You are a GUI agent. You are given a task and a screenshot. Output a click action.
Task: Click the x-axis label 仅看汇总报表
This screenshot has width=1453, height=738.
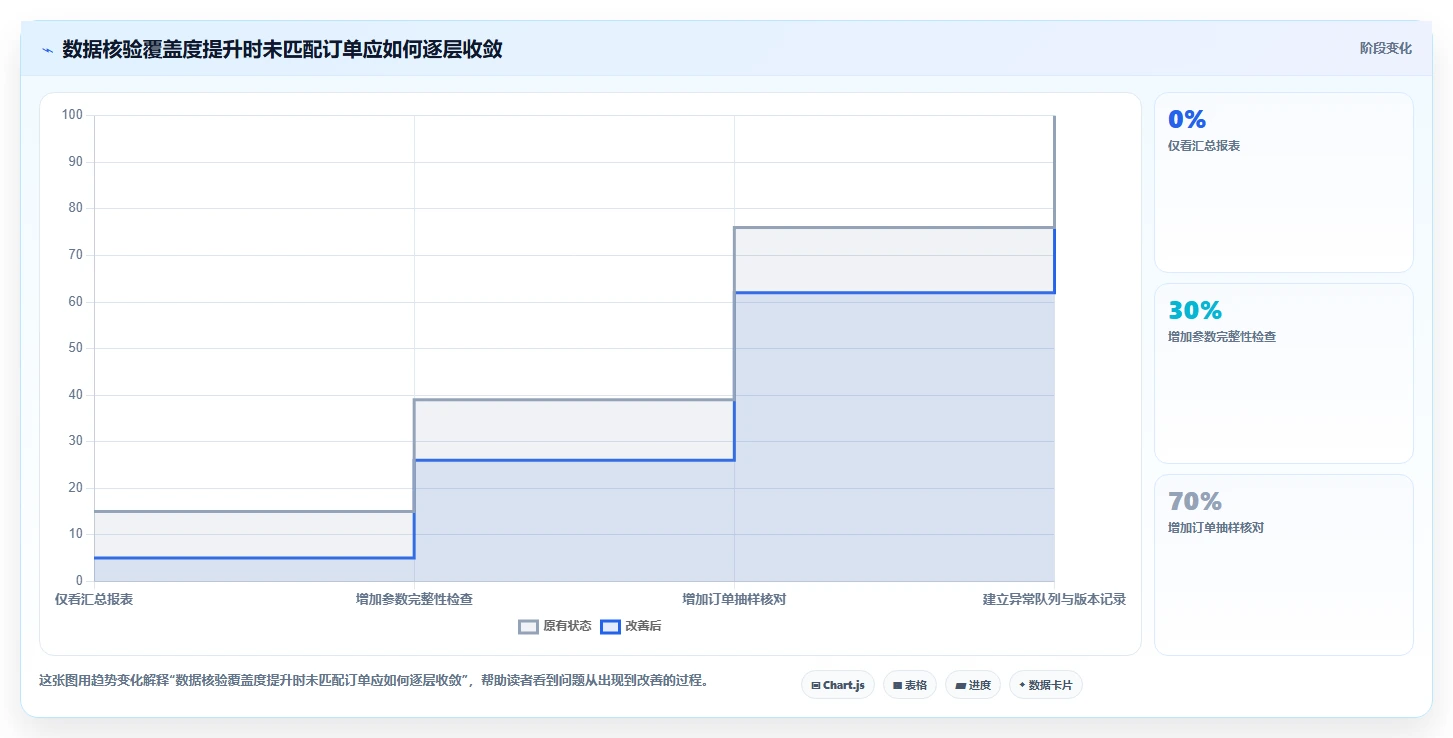tap(94, 599)
